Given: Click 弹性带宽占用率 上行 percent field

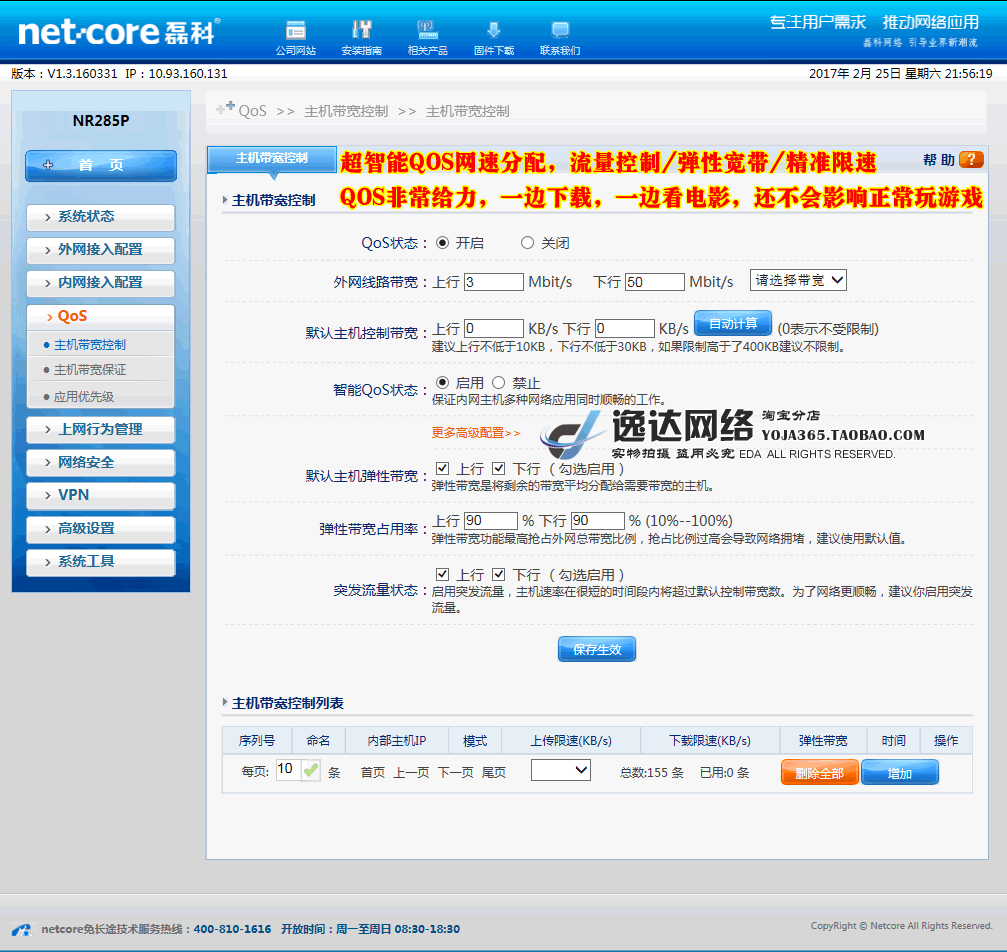Looking at the screenshot, I should tap(491, 520).
